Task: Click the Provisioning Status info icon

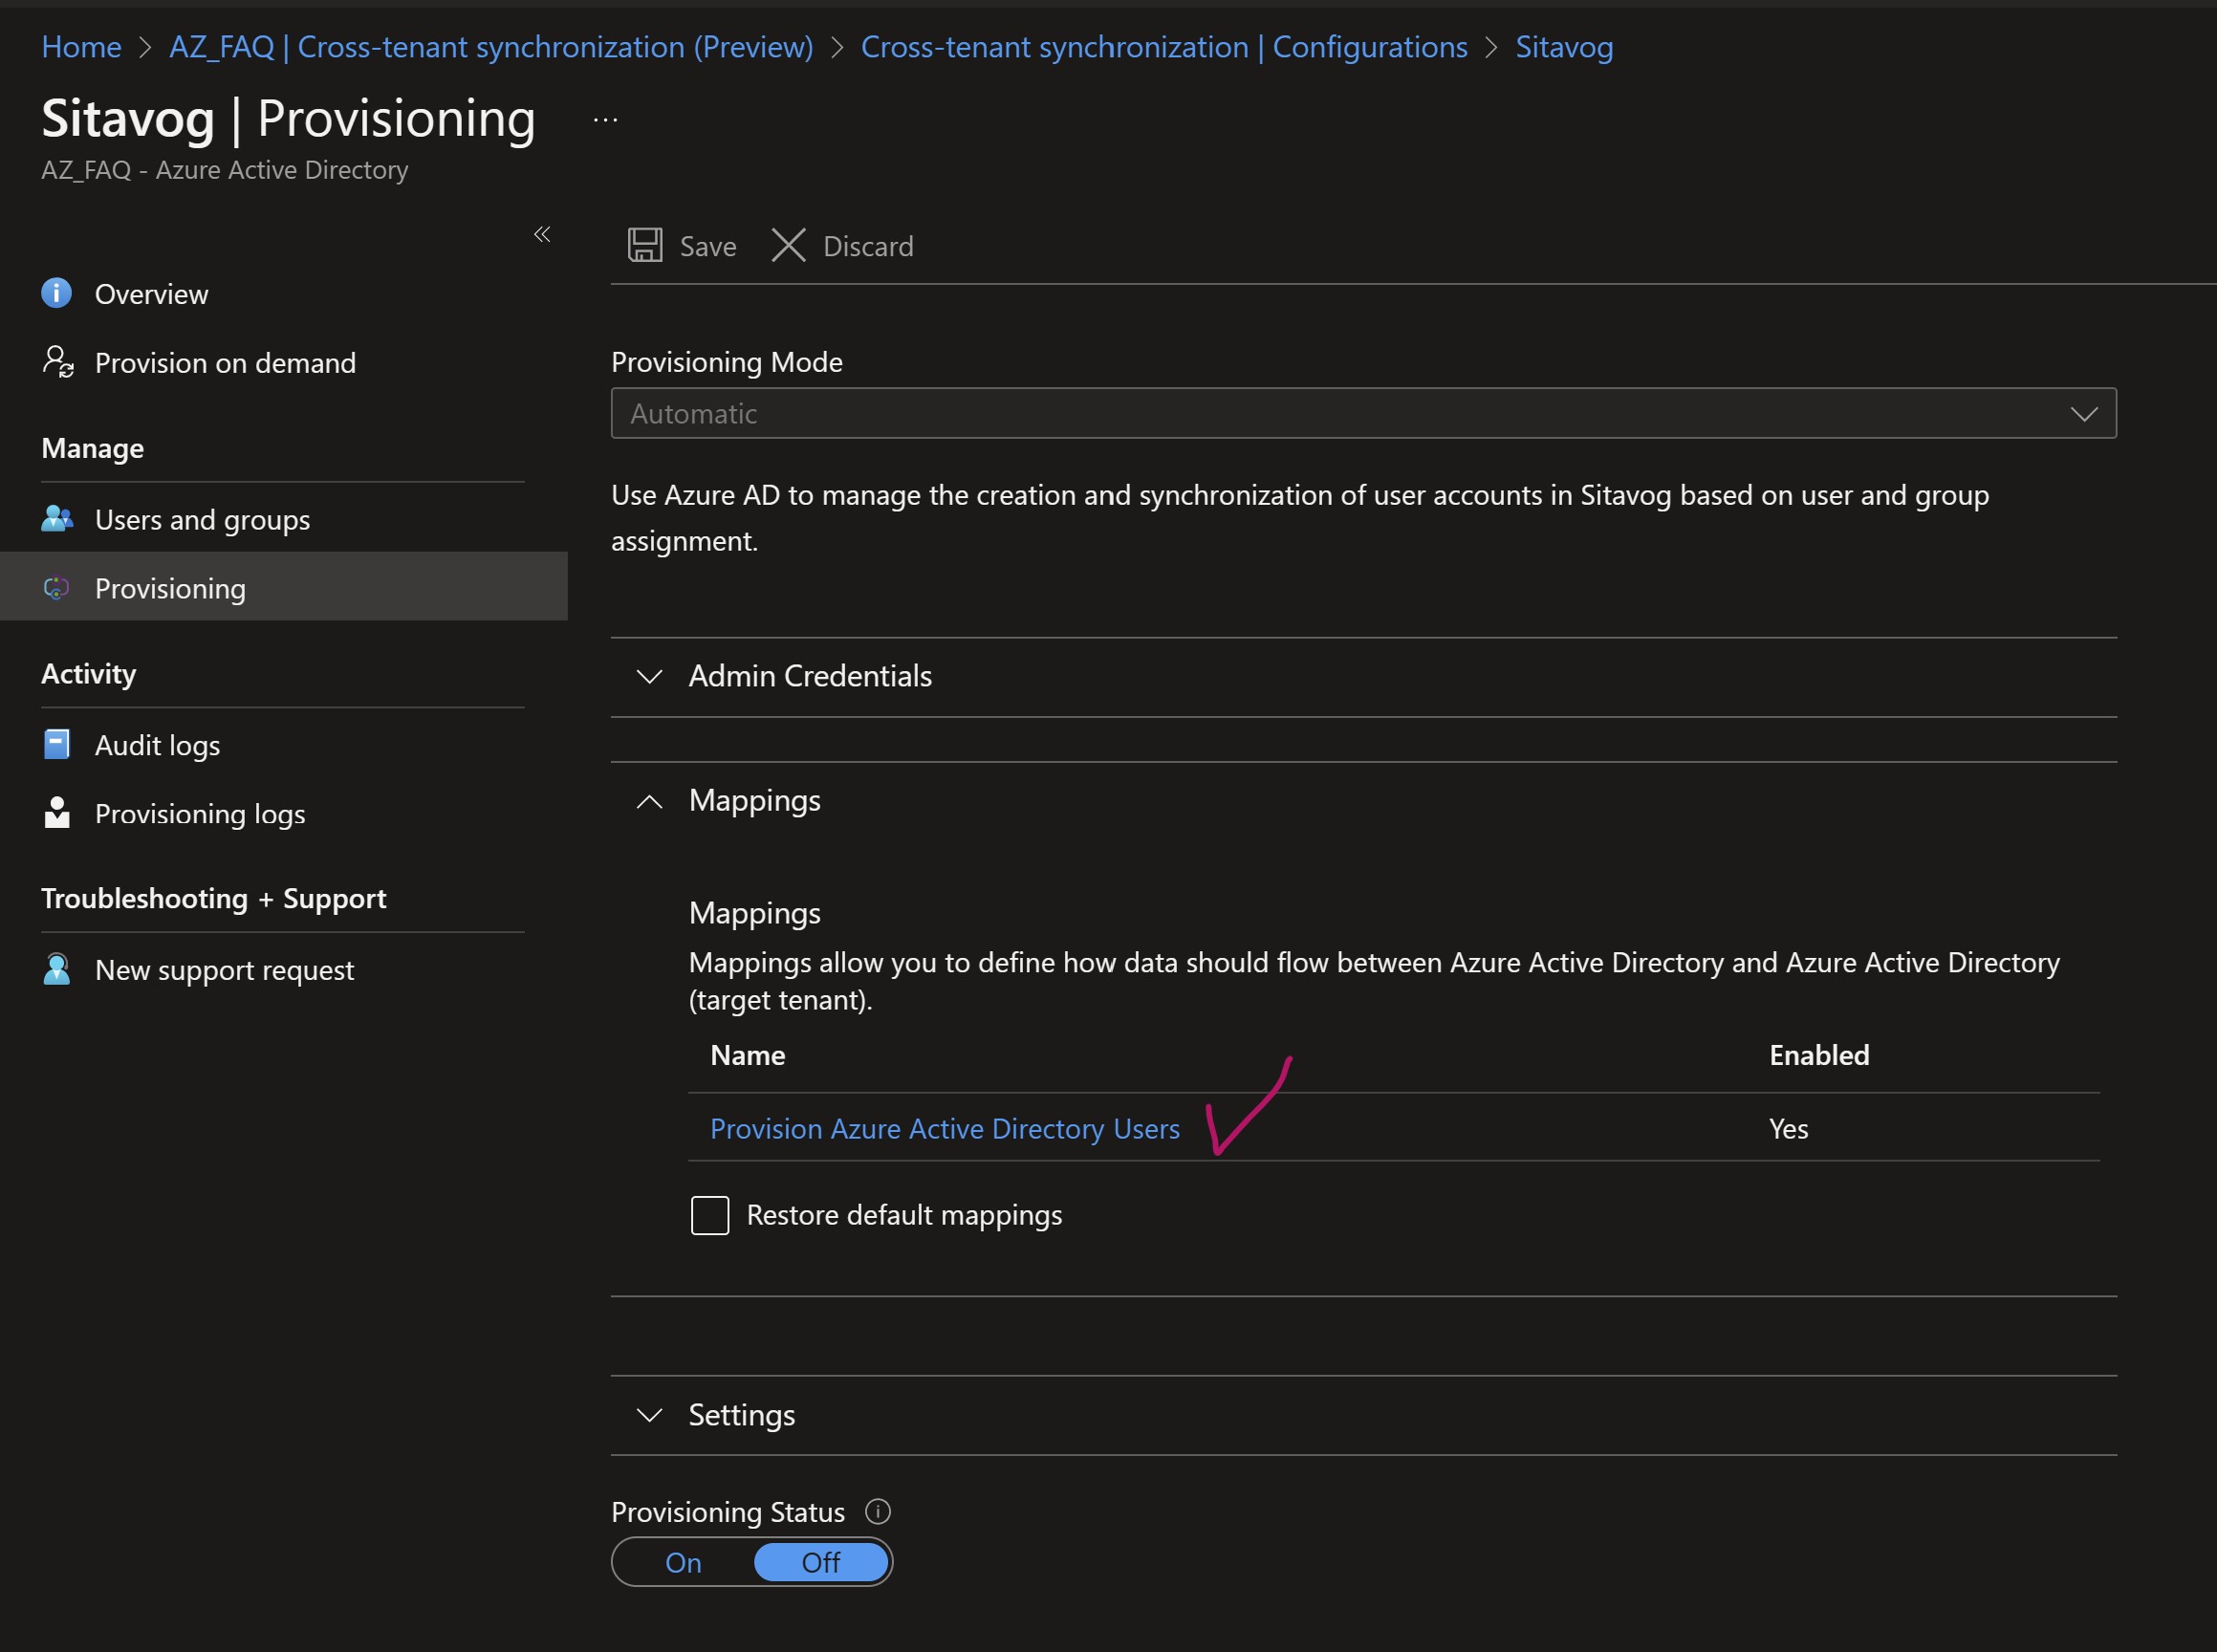Action: (x=877, y=1511)
